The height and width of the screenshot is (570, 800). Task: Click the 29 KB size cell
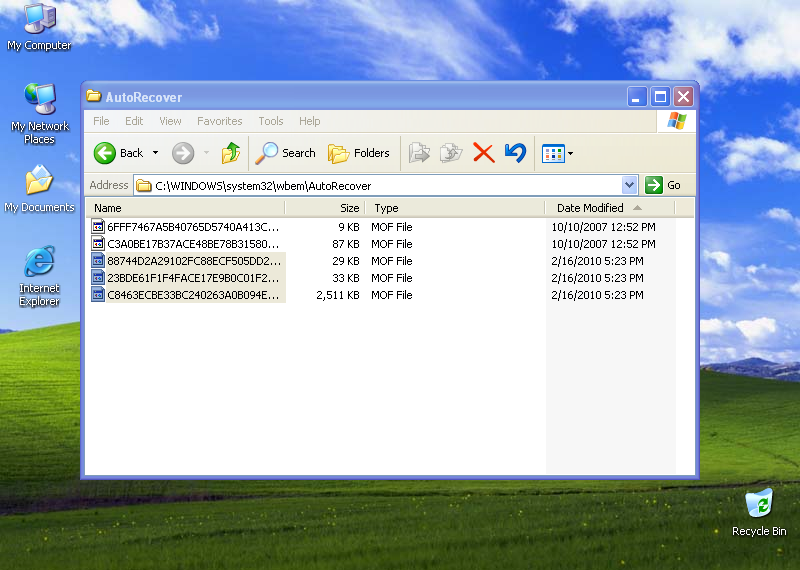[346, 261]
